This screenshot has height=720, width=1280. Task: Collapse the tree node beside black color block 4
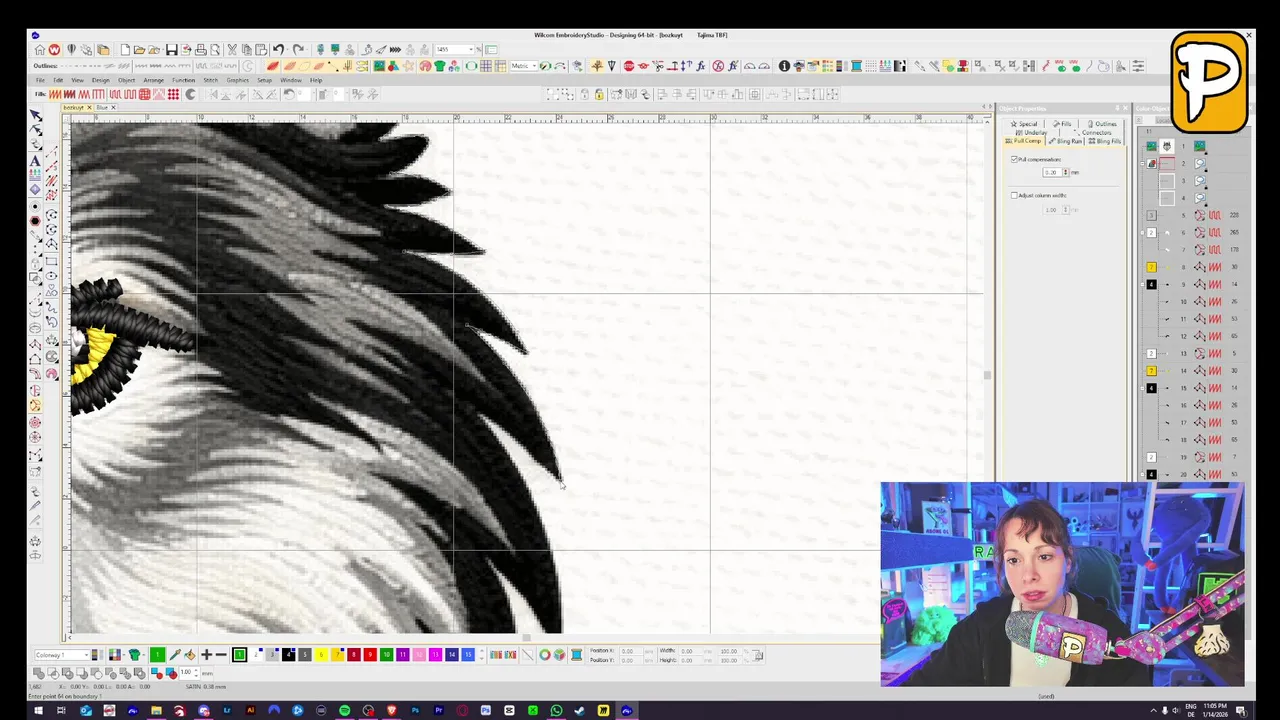[x=1142, y=284]
